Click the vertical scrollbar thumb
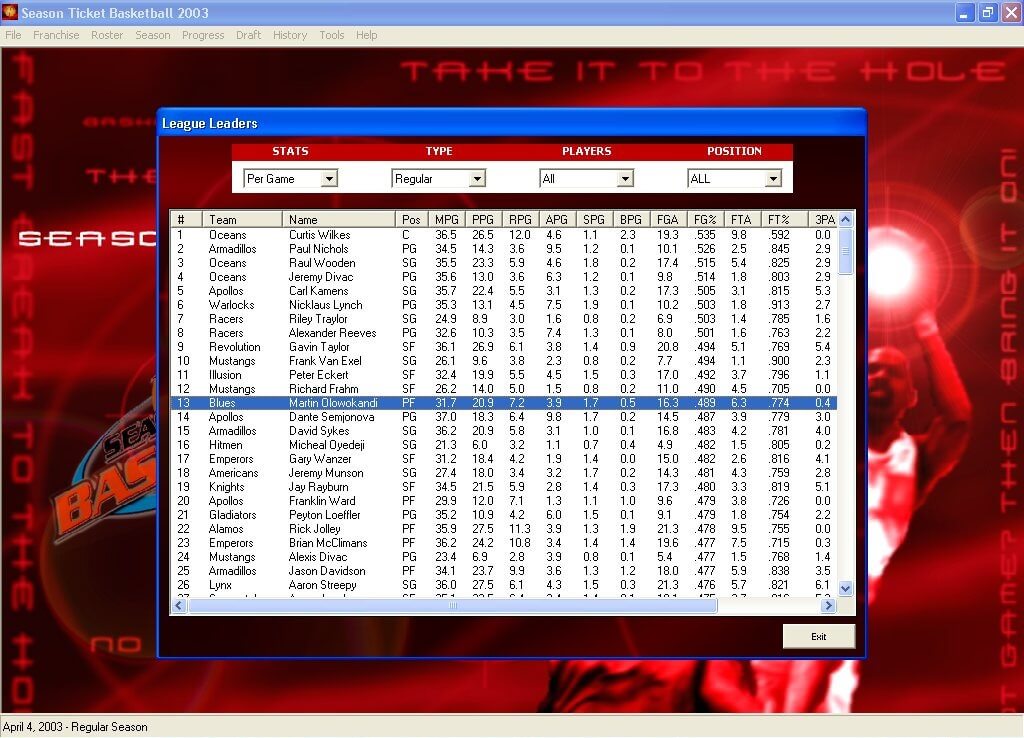 point(845,251)
